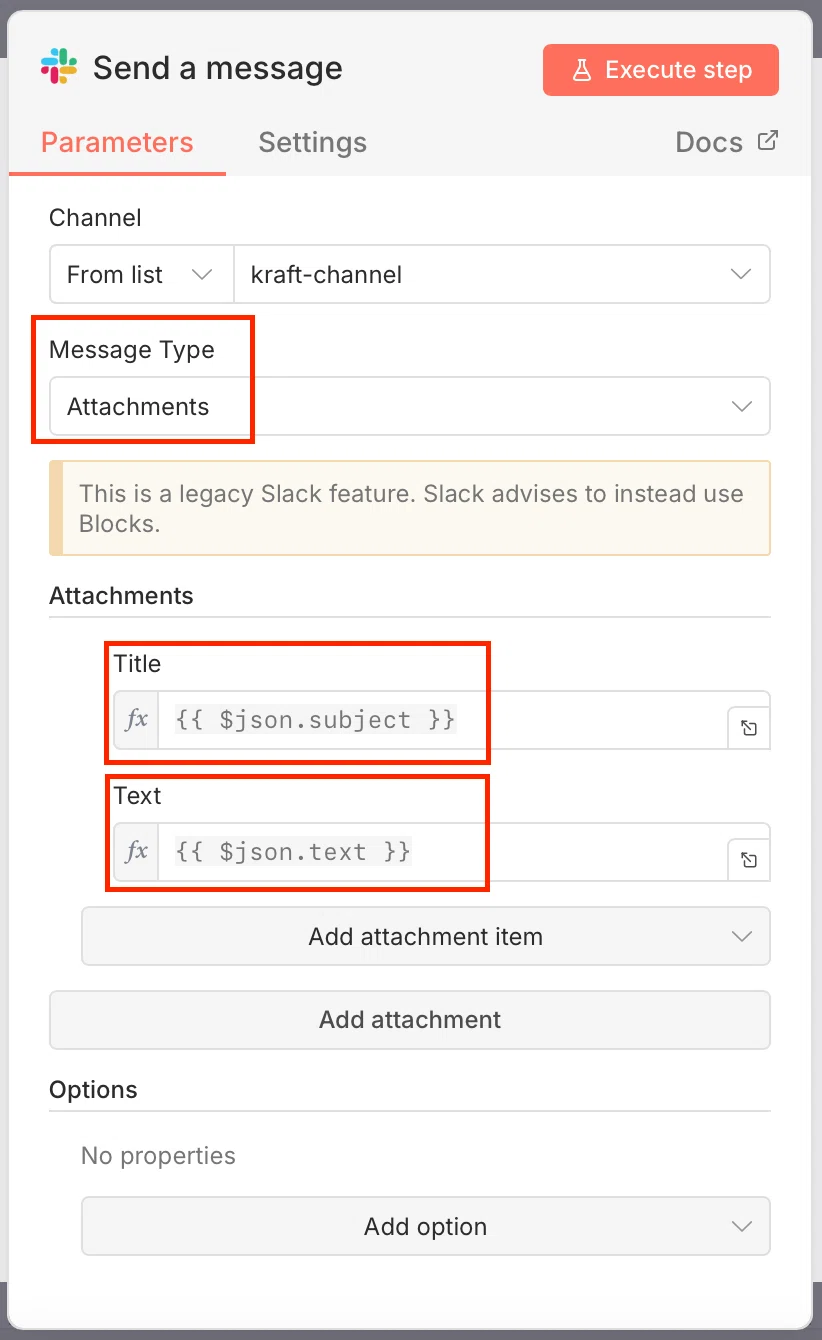822x1340 pixels.
Task: Click into the Title expression field
Action: (443, 720)
